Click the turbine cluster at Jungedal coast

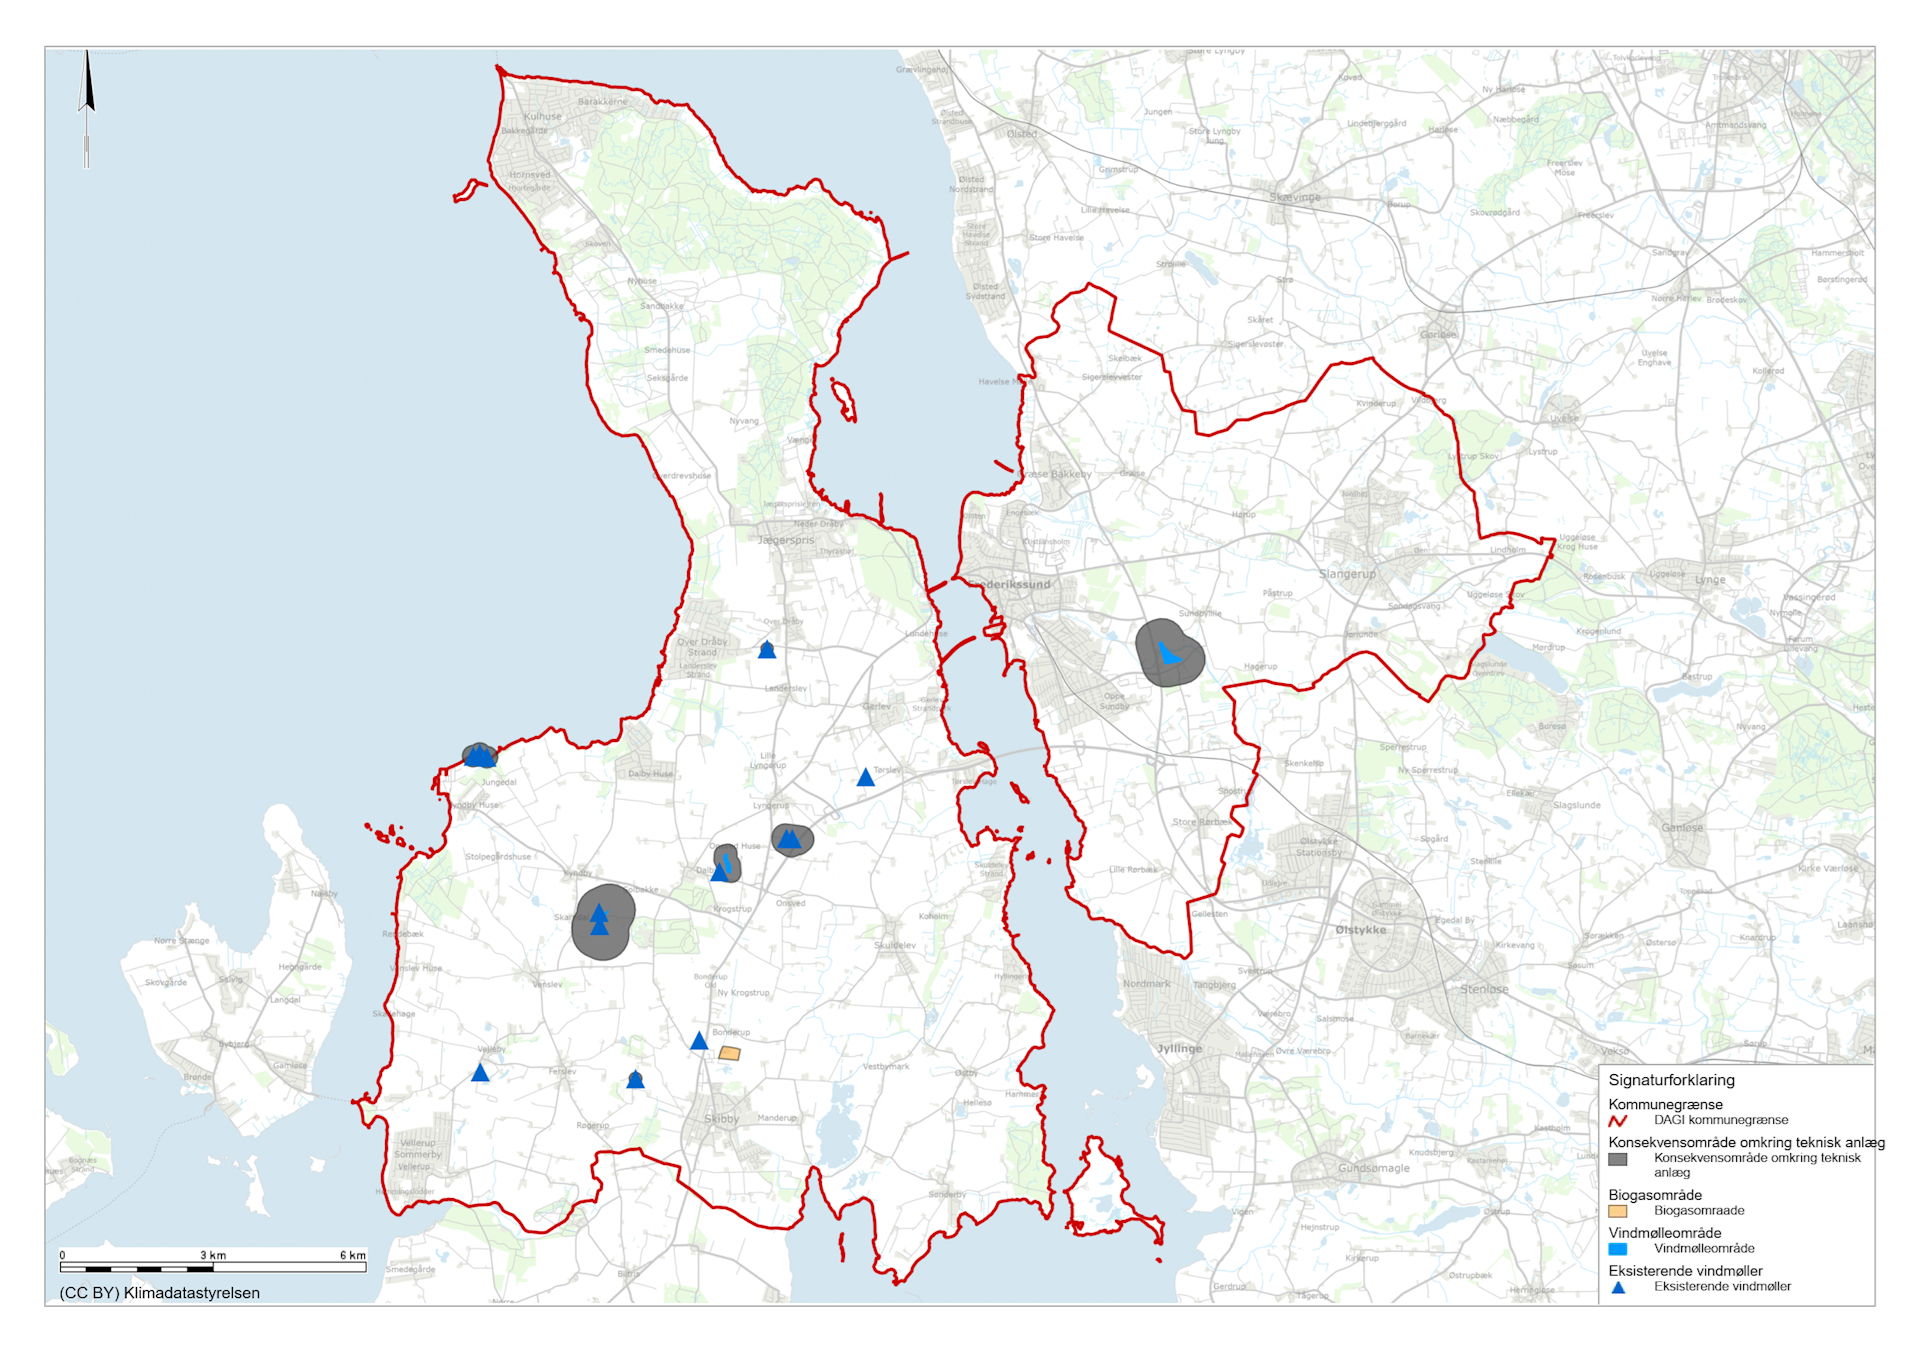(x=479, y=756)
